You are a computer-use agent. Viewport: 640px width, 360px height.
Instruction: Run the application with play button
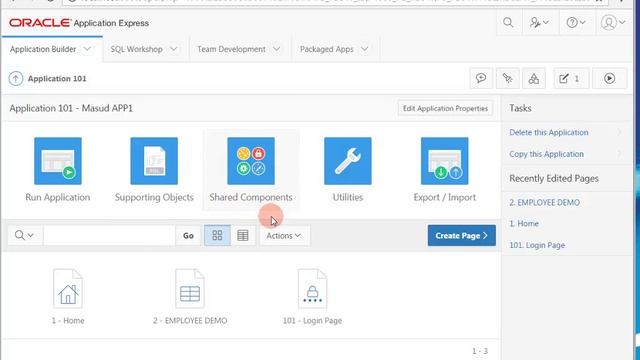click(609, 78)
